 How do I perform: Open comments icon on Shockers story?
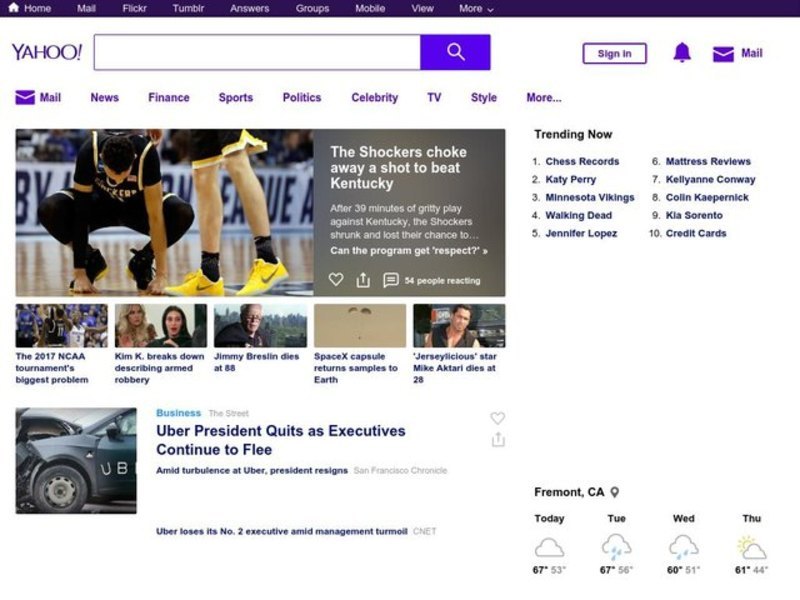point(391,280)
